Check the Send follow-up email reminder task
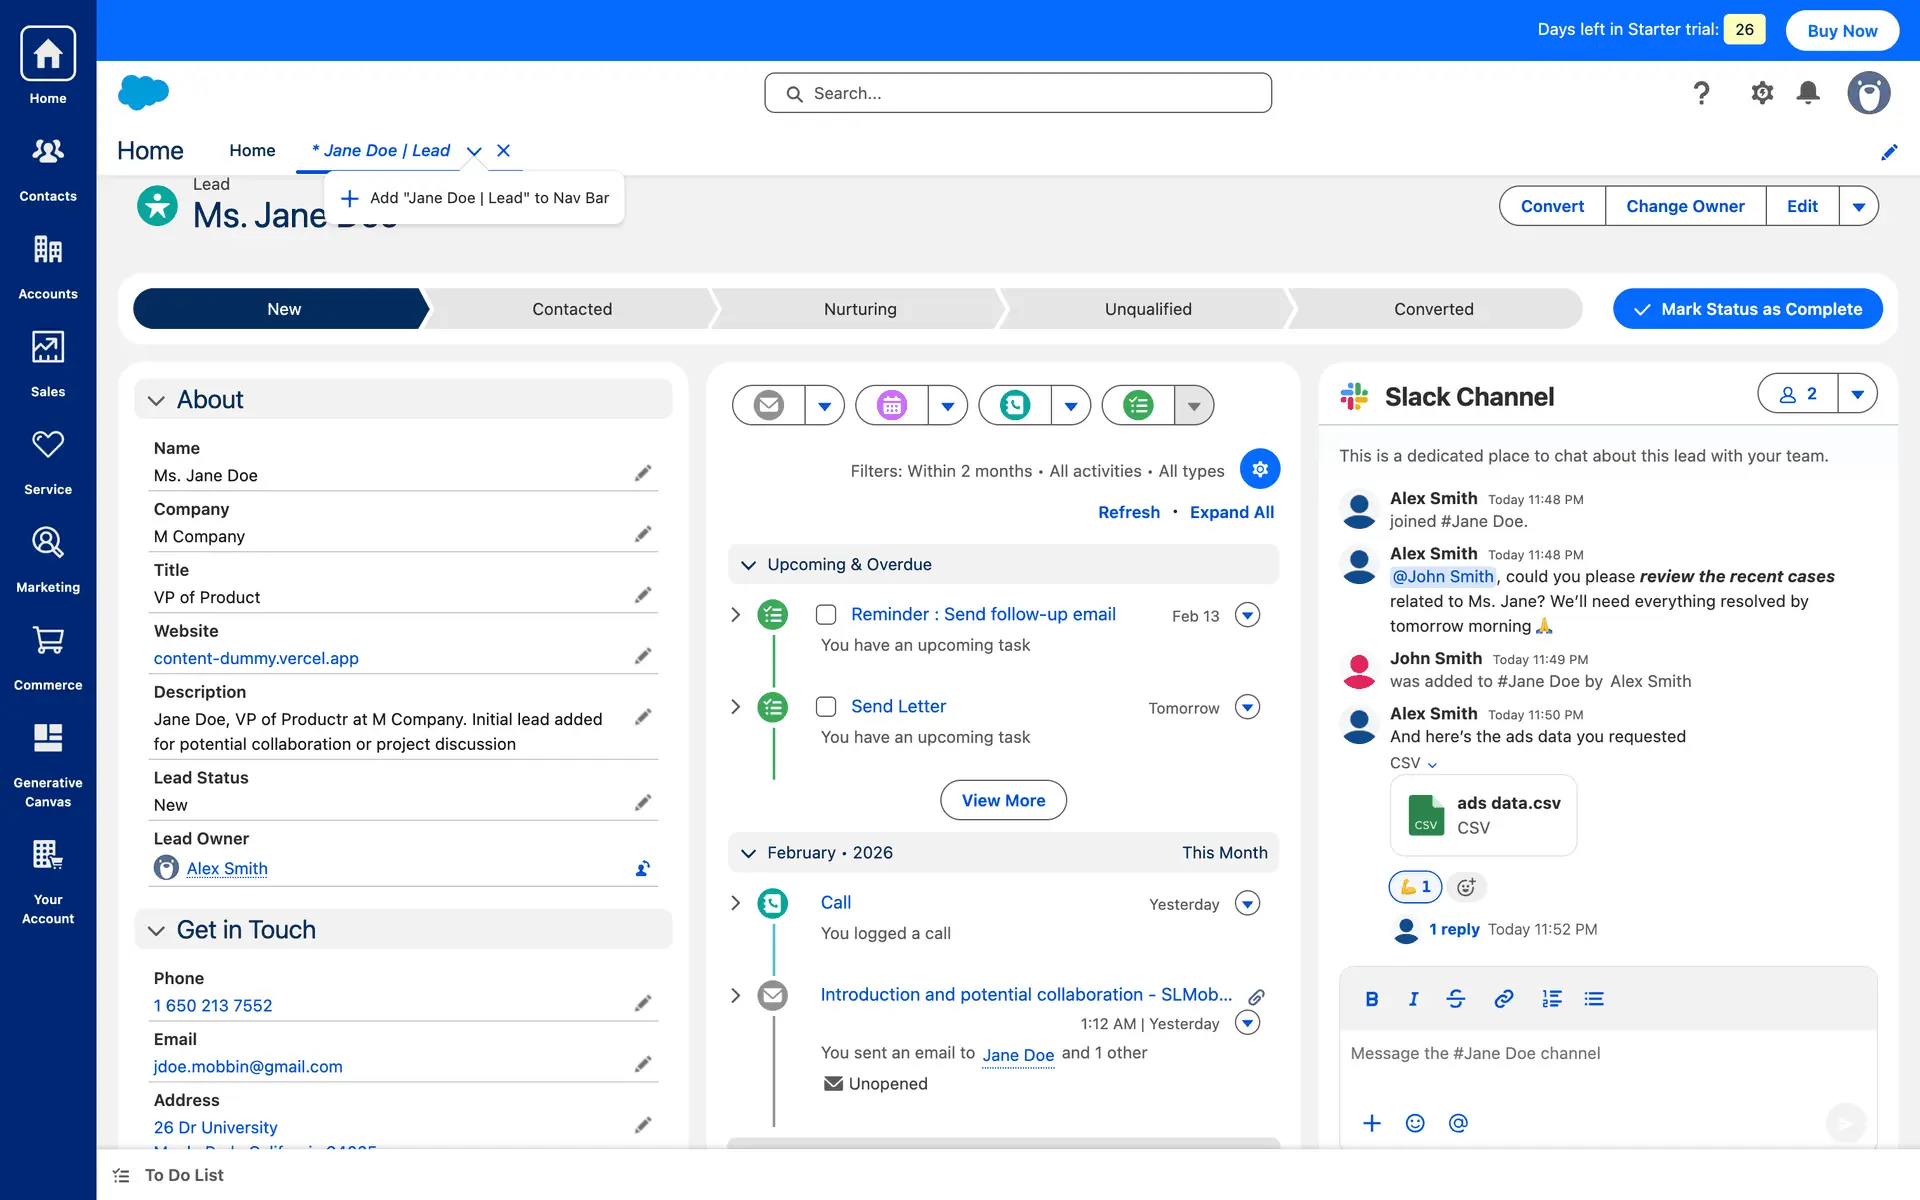1920x1200 pixels. coord(826,614)
